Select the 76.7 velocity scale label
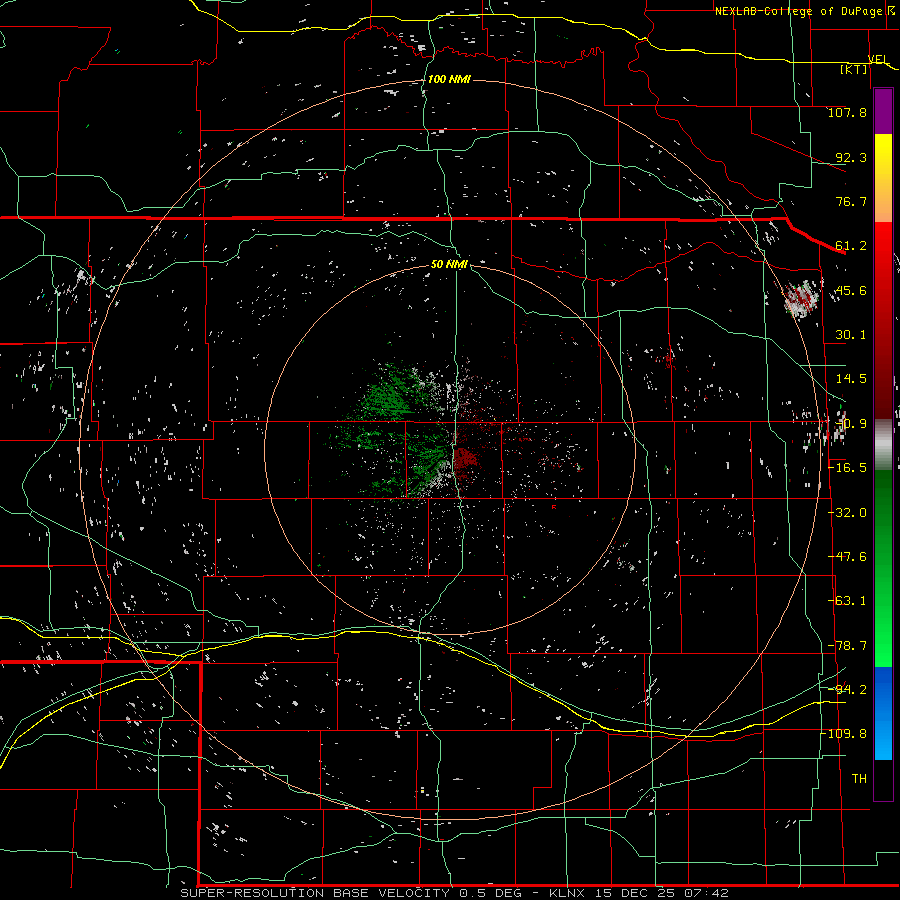Viewport: 900px width, 900px height. [x=851, y=201]
